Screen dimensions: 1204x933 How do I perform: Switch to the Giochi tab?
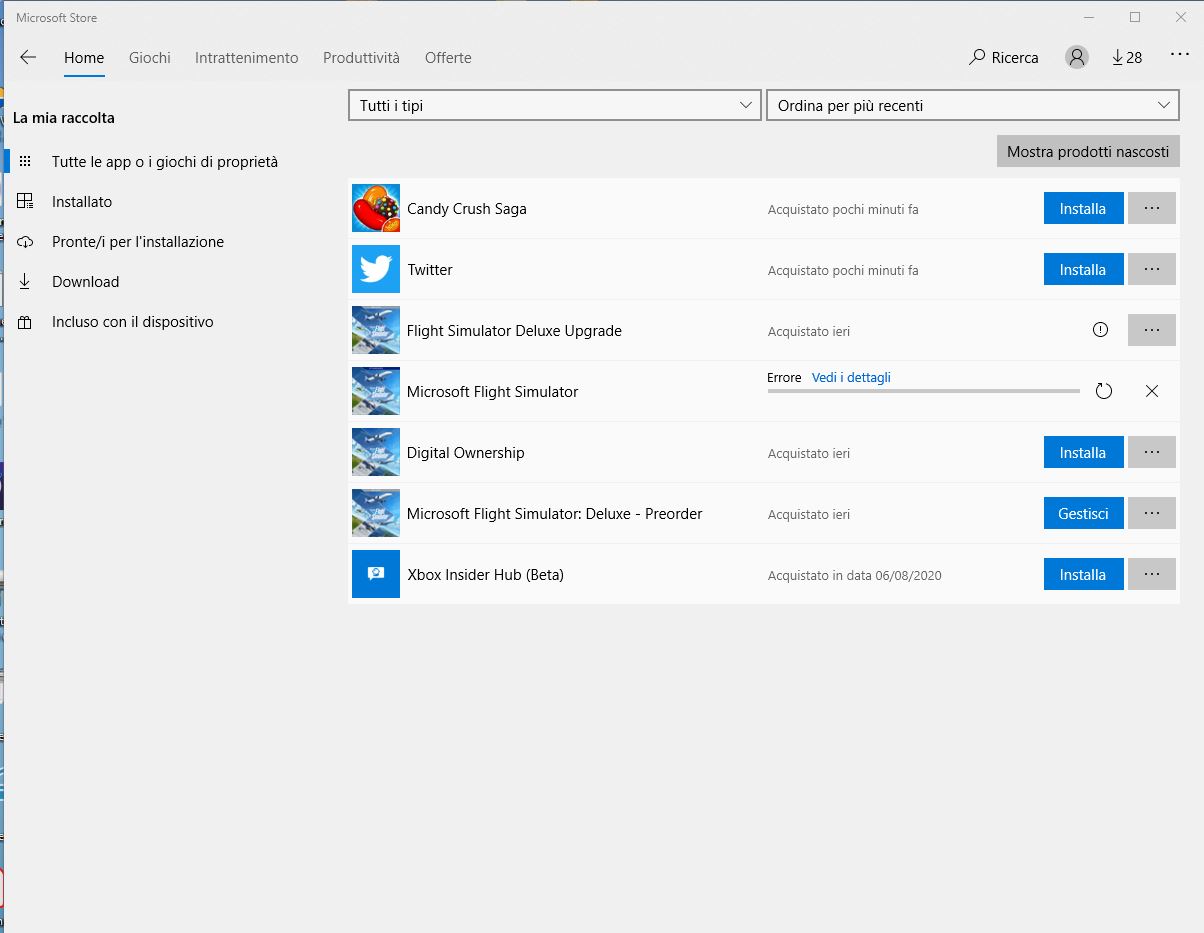(x=150, y=57)
